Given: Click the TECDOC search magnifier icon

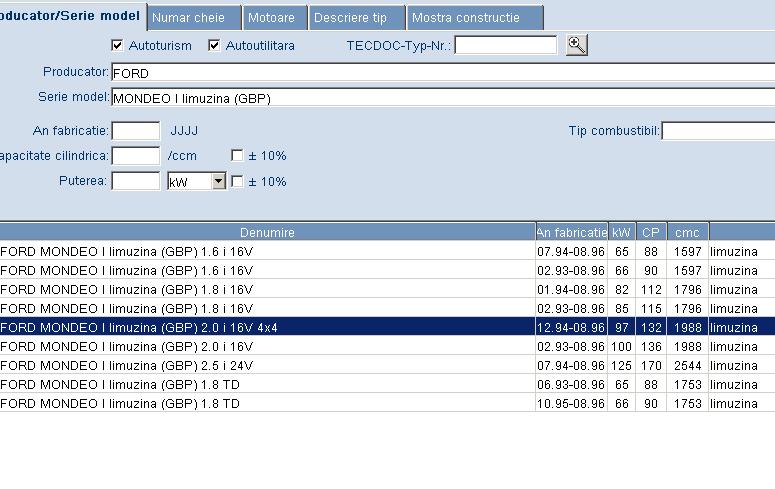Looking at the screenshot, I should pos(576,45).
